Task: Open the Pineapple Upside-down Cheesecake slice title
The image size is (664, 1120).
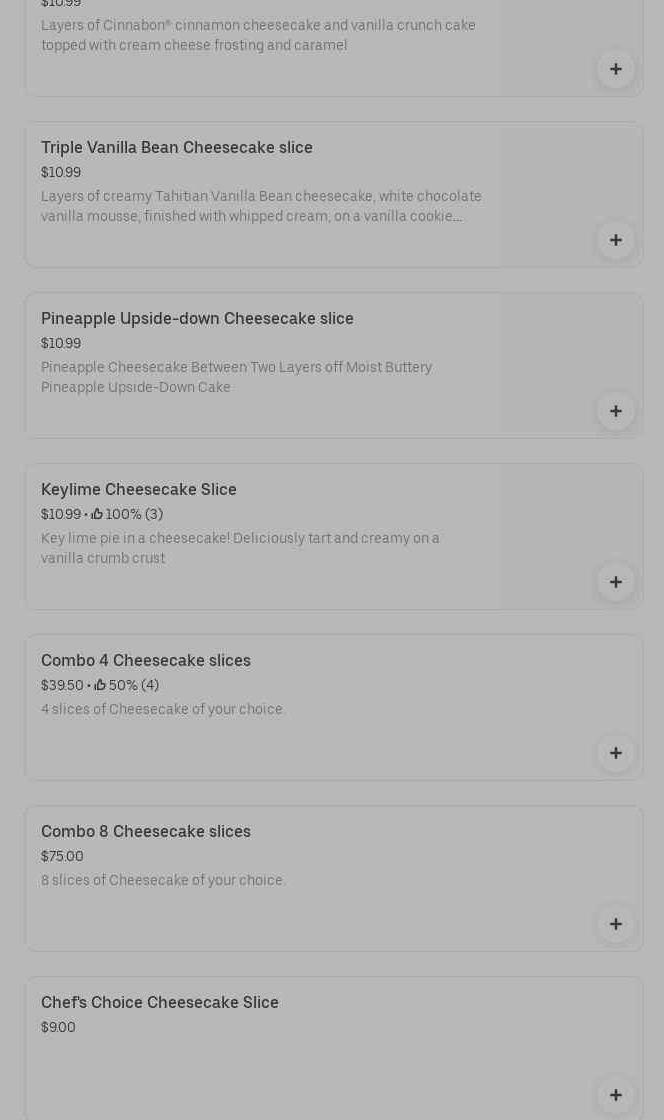Action: pos(197,319)
